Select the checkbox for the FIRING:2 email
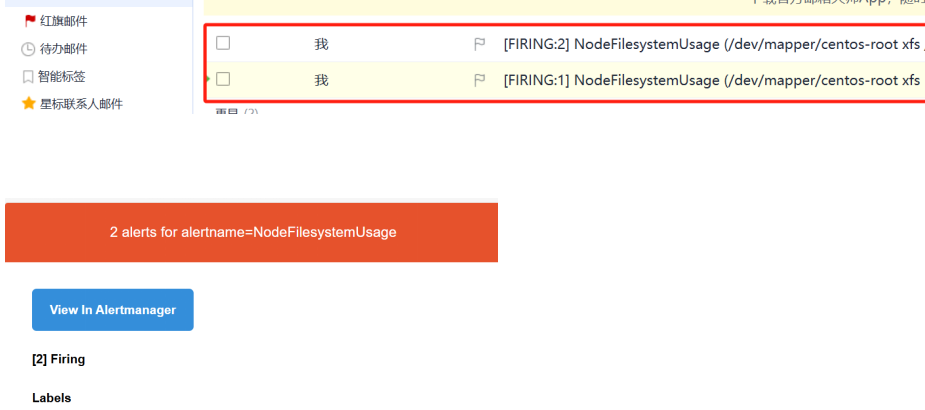925x410 pixels. [x=223, y=43]
